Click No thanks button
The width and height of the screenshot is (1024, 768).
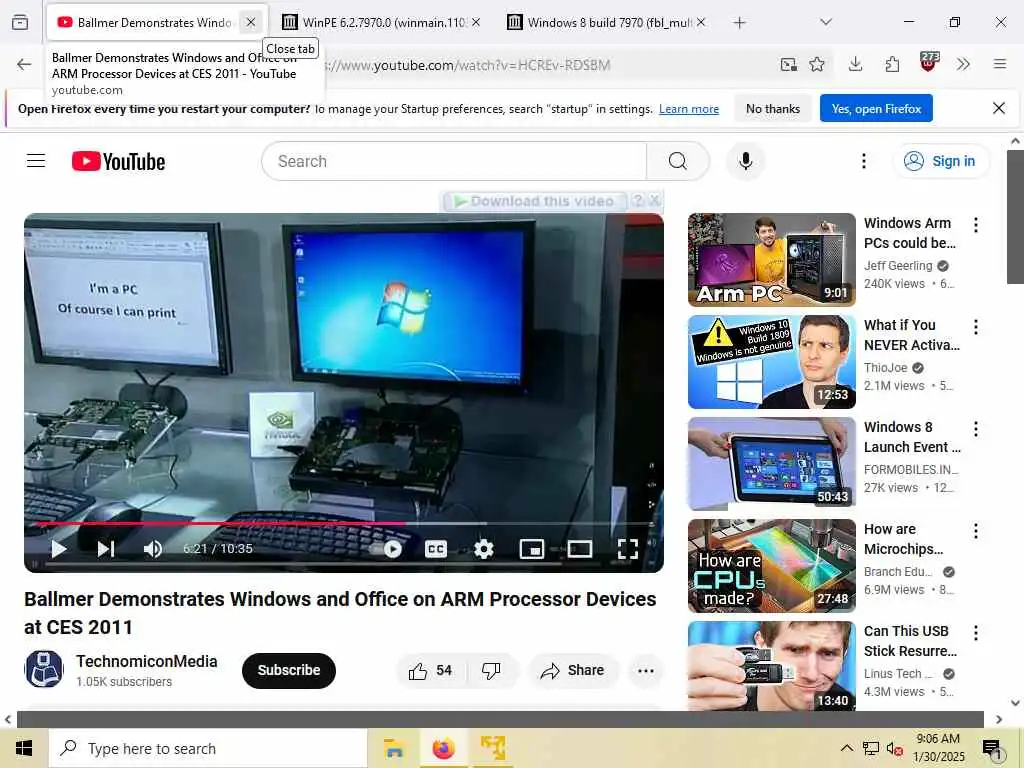point(773,108)
